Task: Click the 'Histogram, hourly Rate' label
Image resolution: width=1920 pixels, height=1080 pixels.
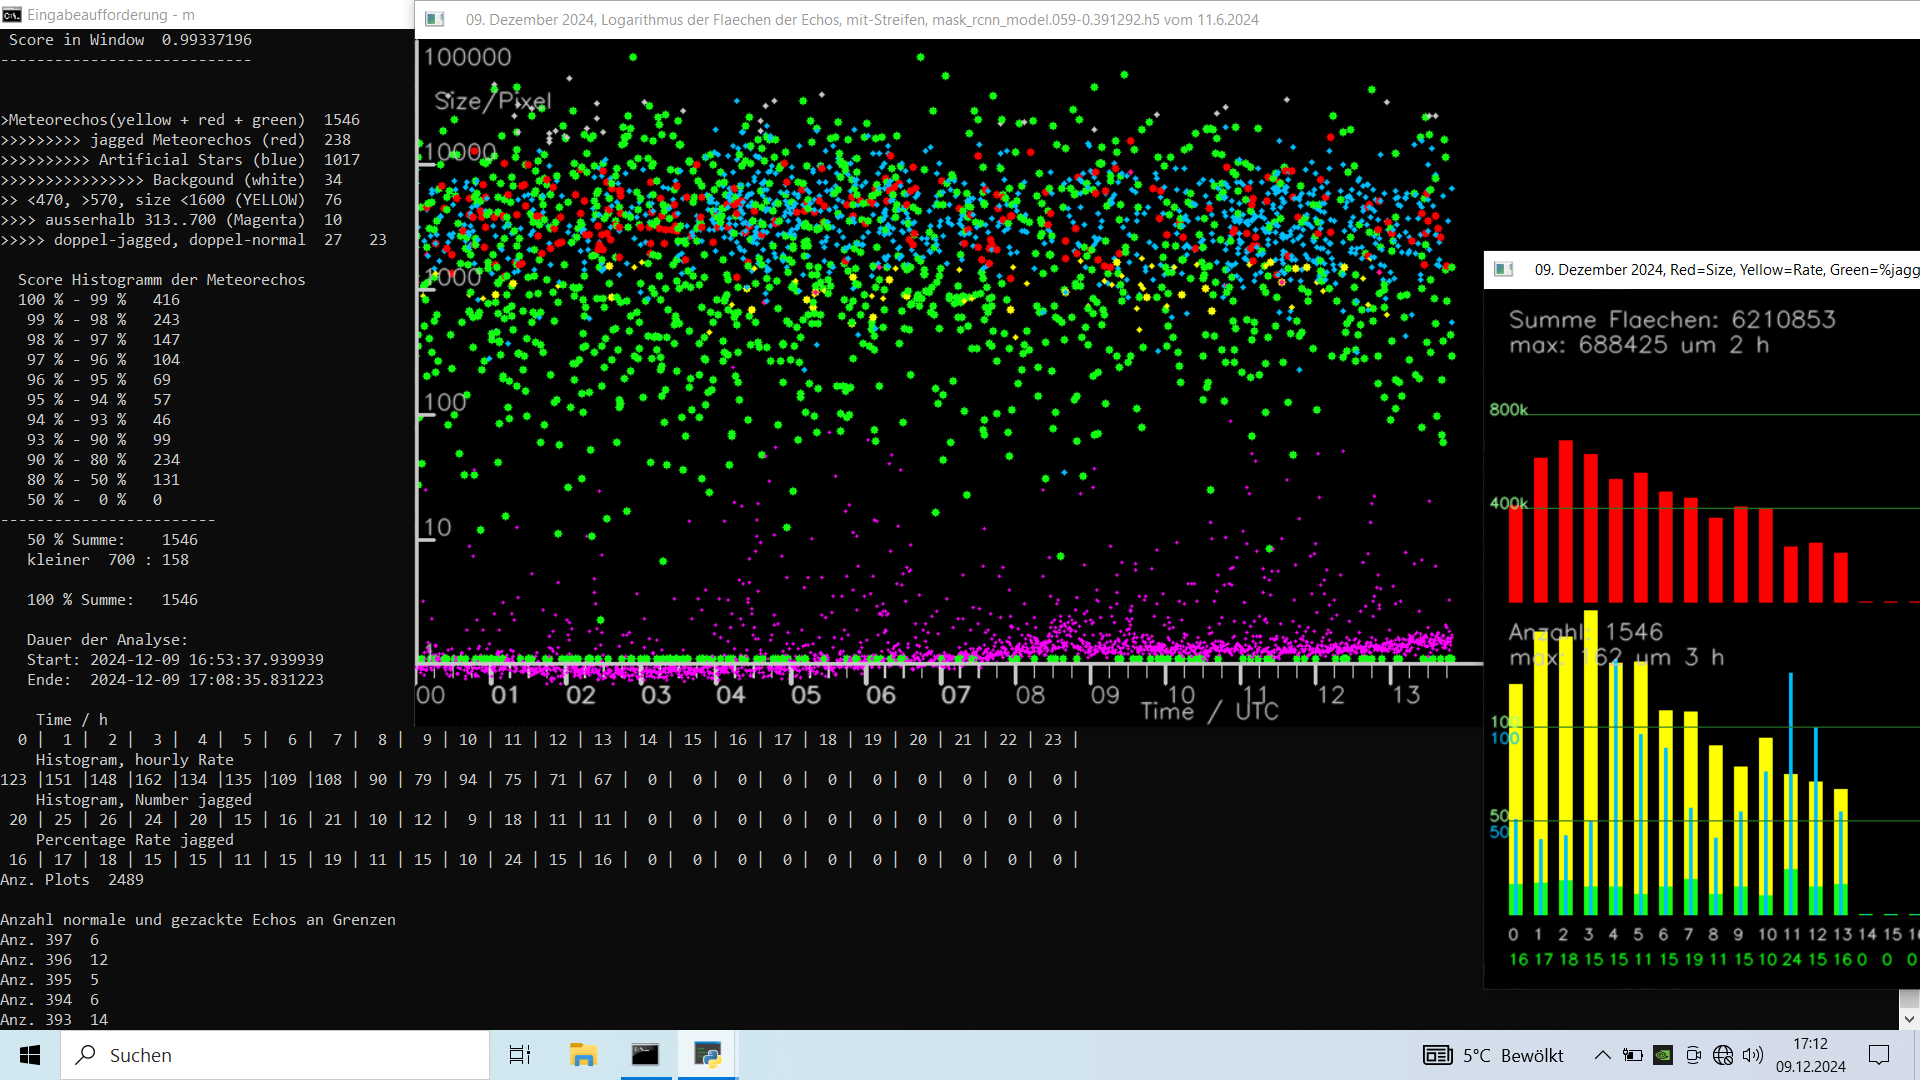Action: tap(135, 760)
